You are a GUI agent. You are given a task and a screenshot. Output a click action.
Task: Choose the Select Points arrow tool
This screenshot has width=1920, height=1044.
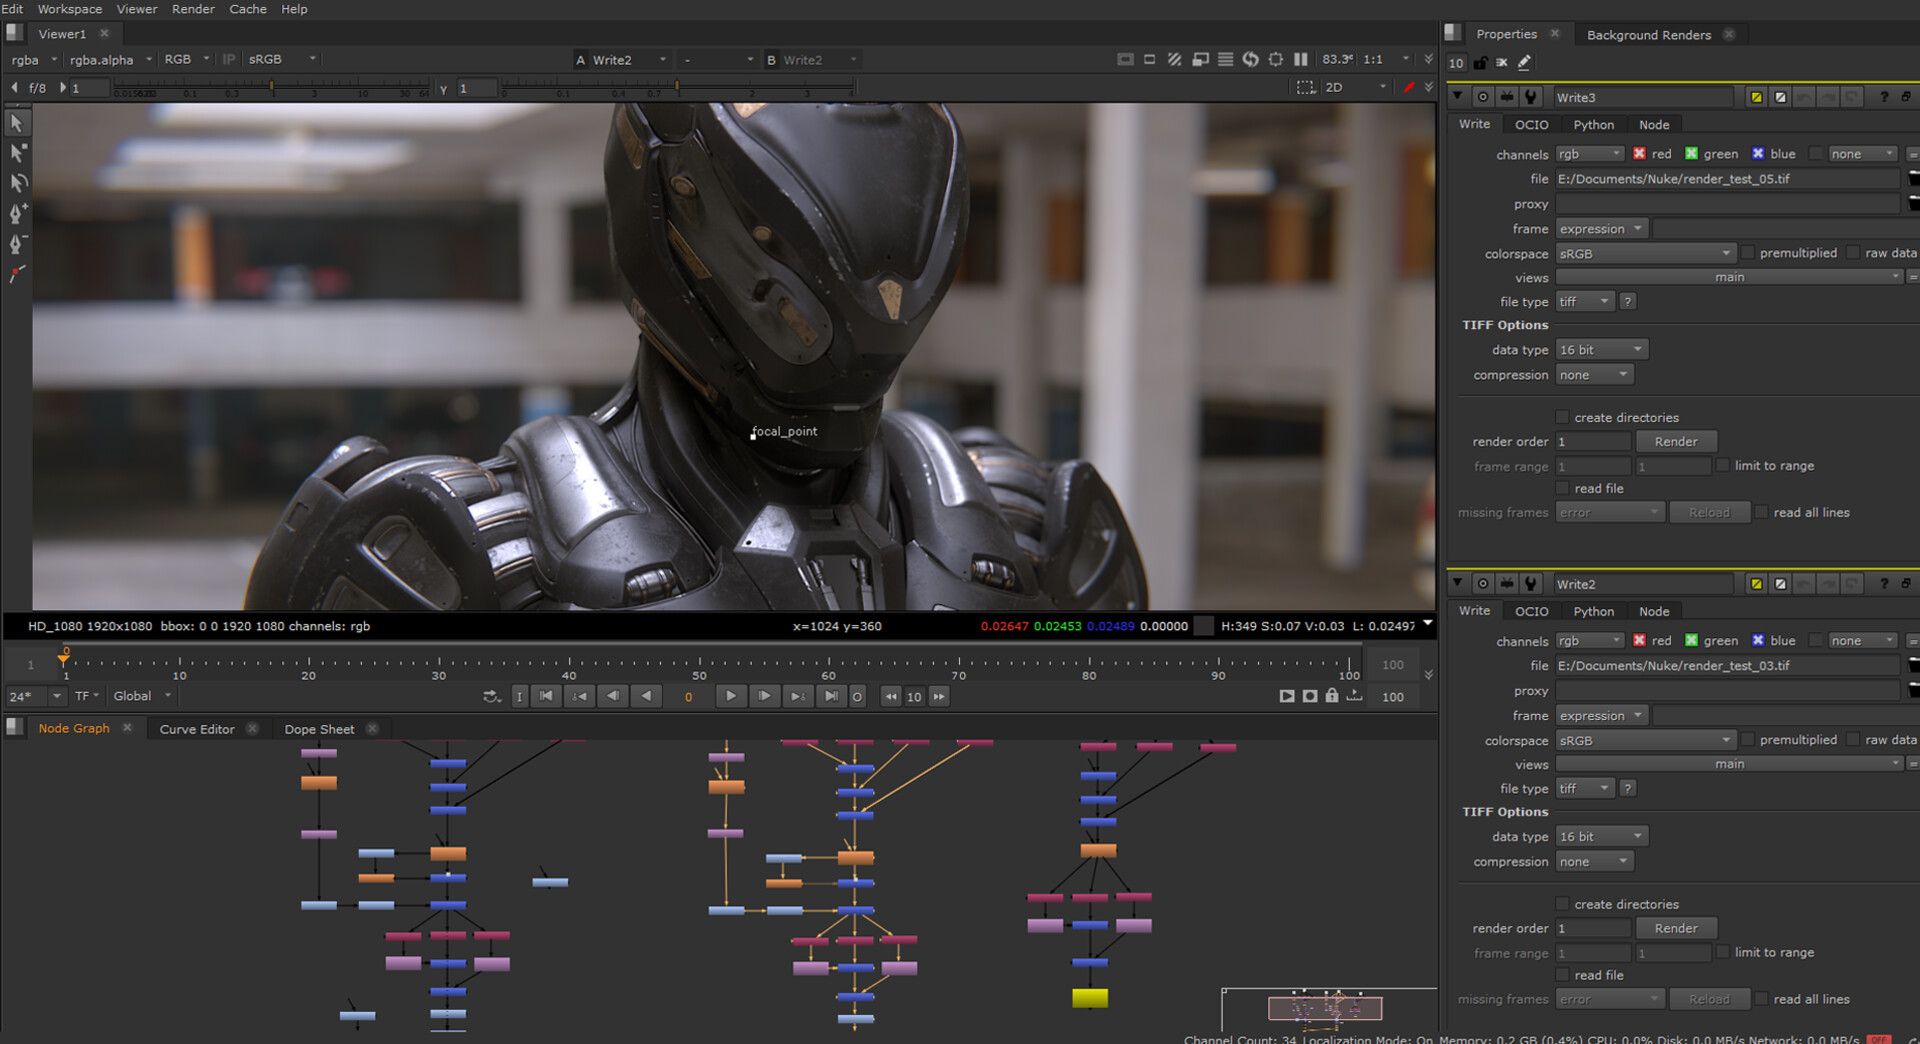pyautogui.click(x=17, y=153)
